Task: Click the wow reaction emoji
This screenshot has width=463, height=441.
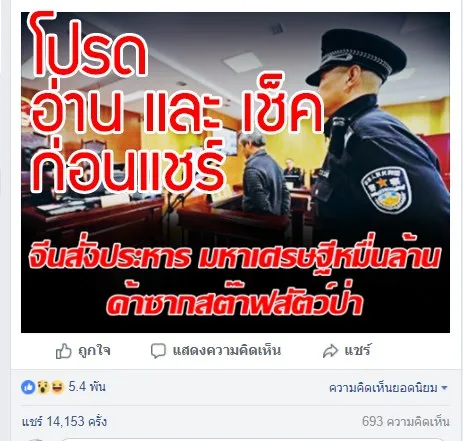Action: pos(43,387)
